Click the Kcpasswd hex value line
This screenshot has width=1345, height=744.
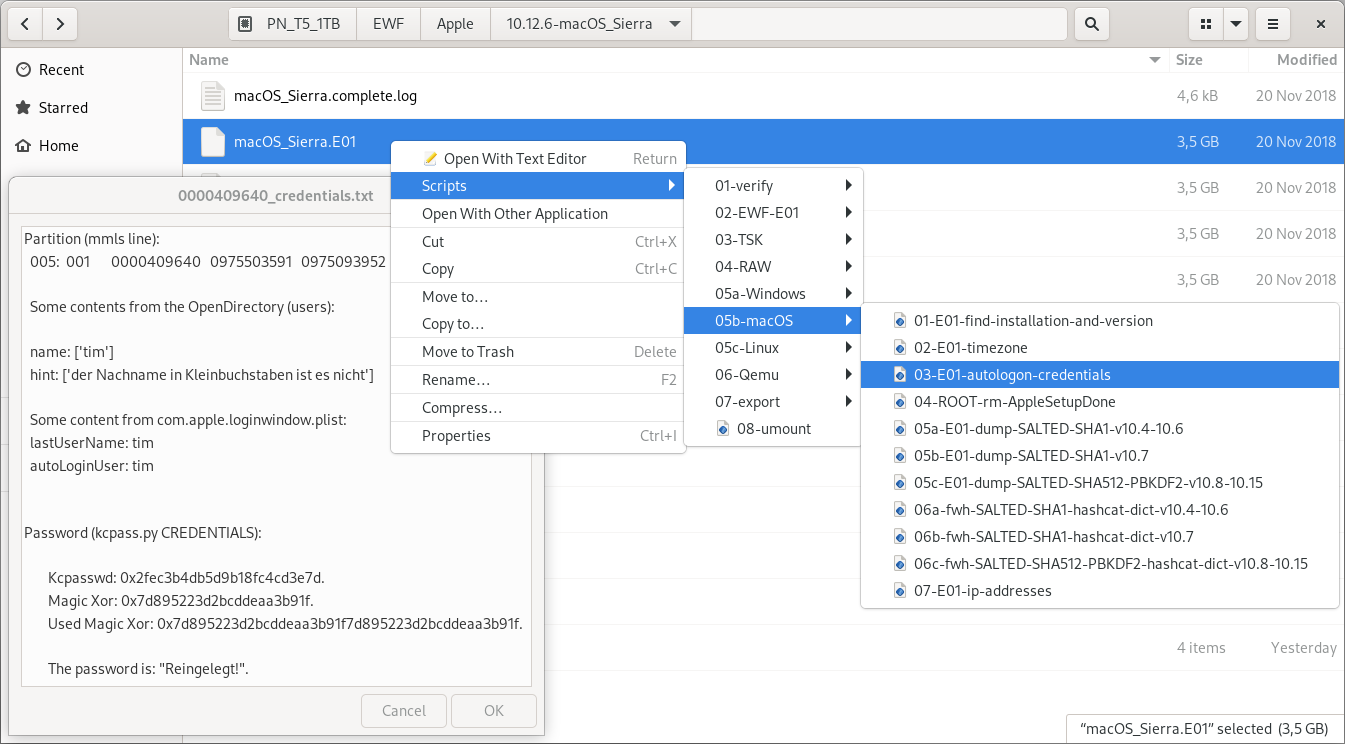[186, 578]
